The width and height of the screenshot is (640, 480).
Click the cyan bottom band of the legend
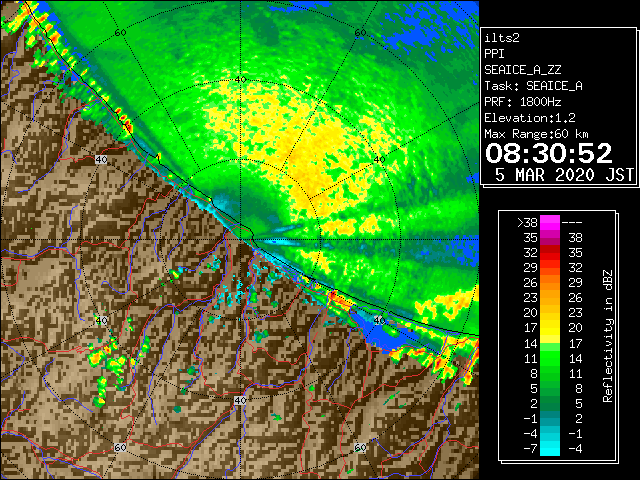[549, 448]
